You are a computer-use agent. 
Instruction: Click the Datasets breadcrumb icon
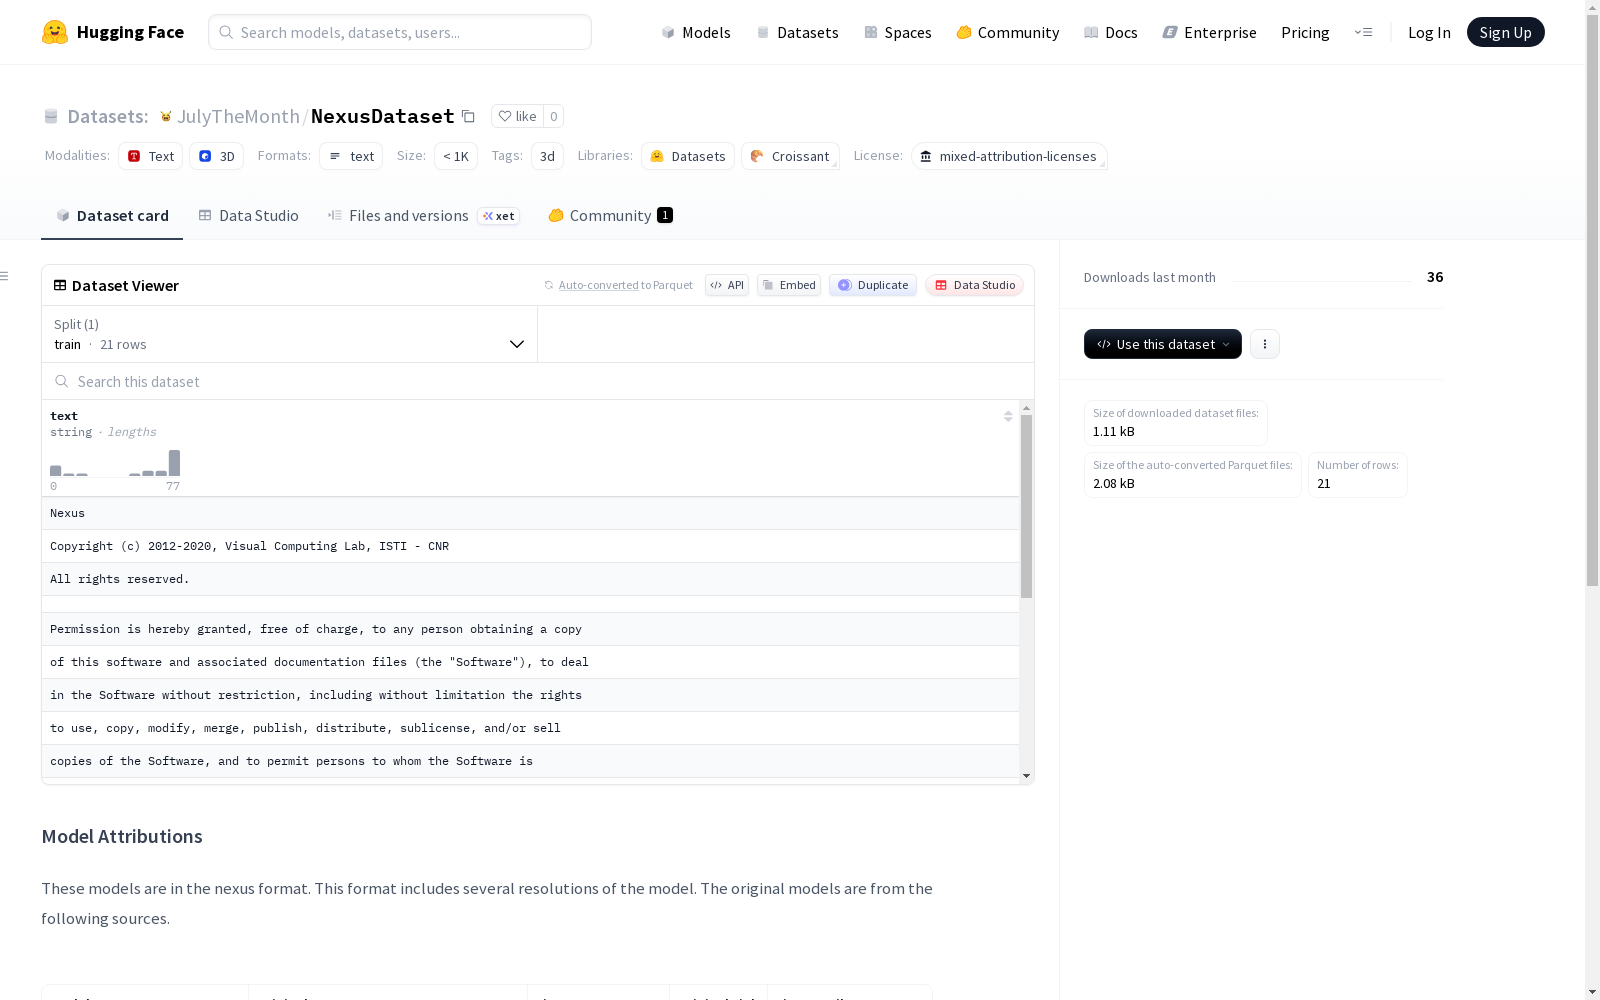(x=51, y=117)
